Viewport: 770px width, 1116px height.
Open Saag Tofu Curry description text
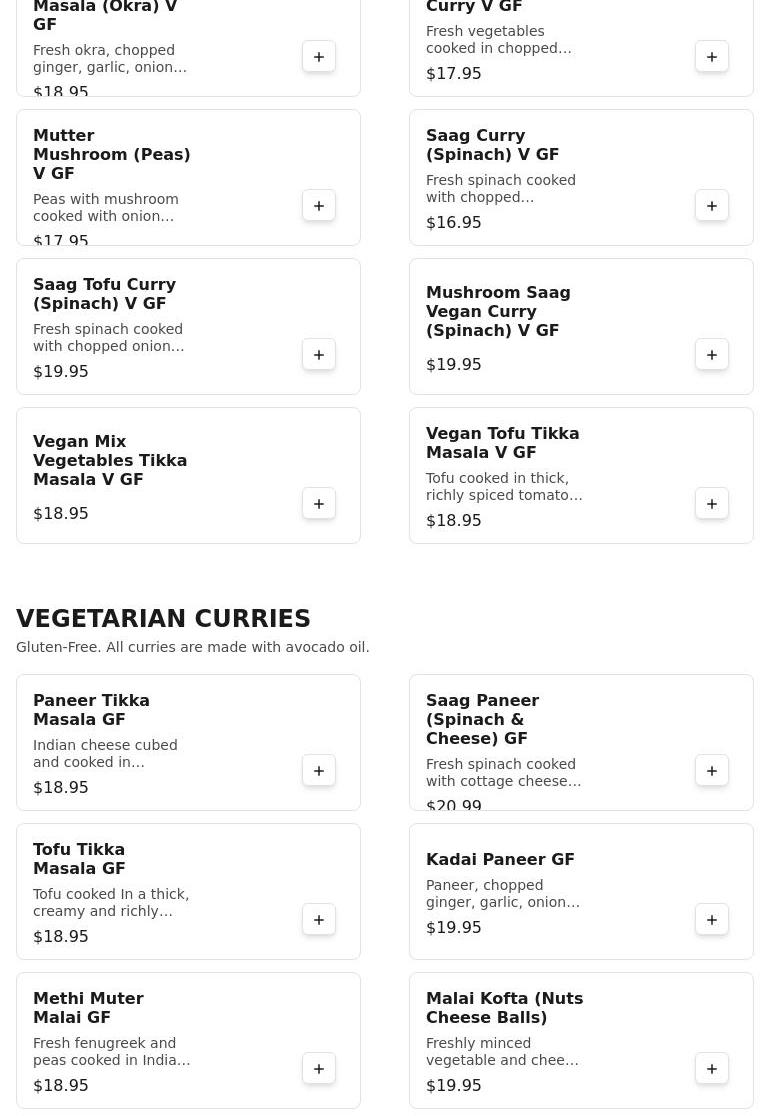tap(108, 337)
